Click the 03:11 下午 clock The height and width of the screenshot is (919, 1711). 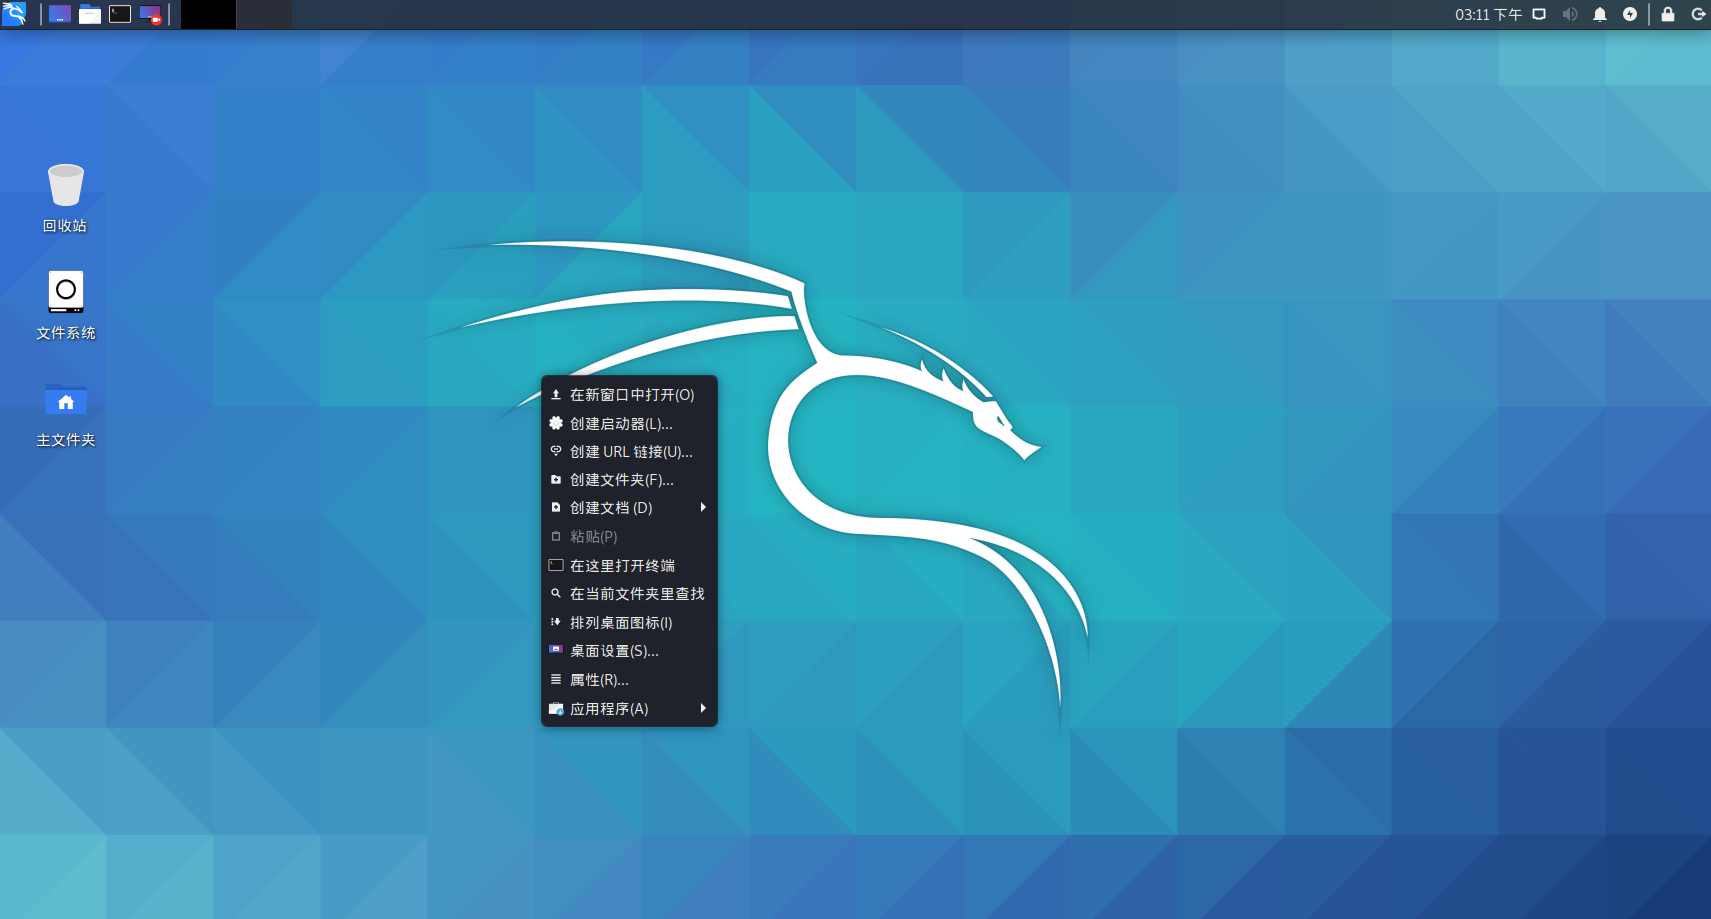tap(1488, 14)
